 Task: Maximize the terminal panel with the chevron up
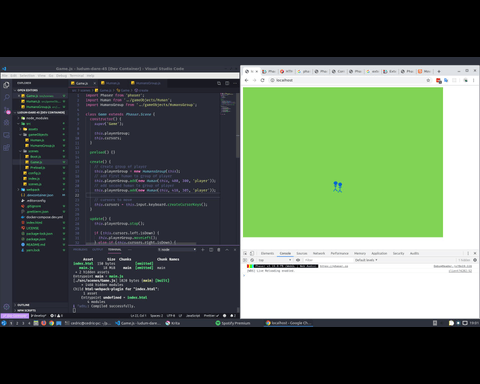[227, 249]
